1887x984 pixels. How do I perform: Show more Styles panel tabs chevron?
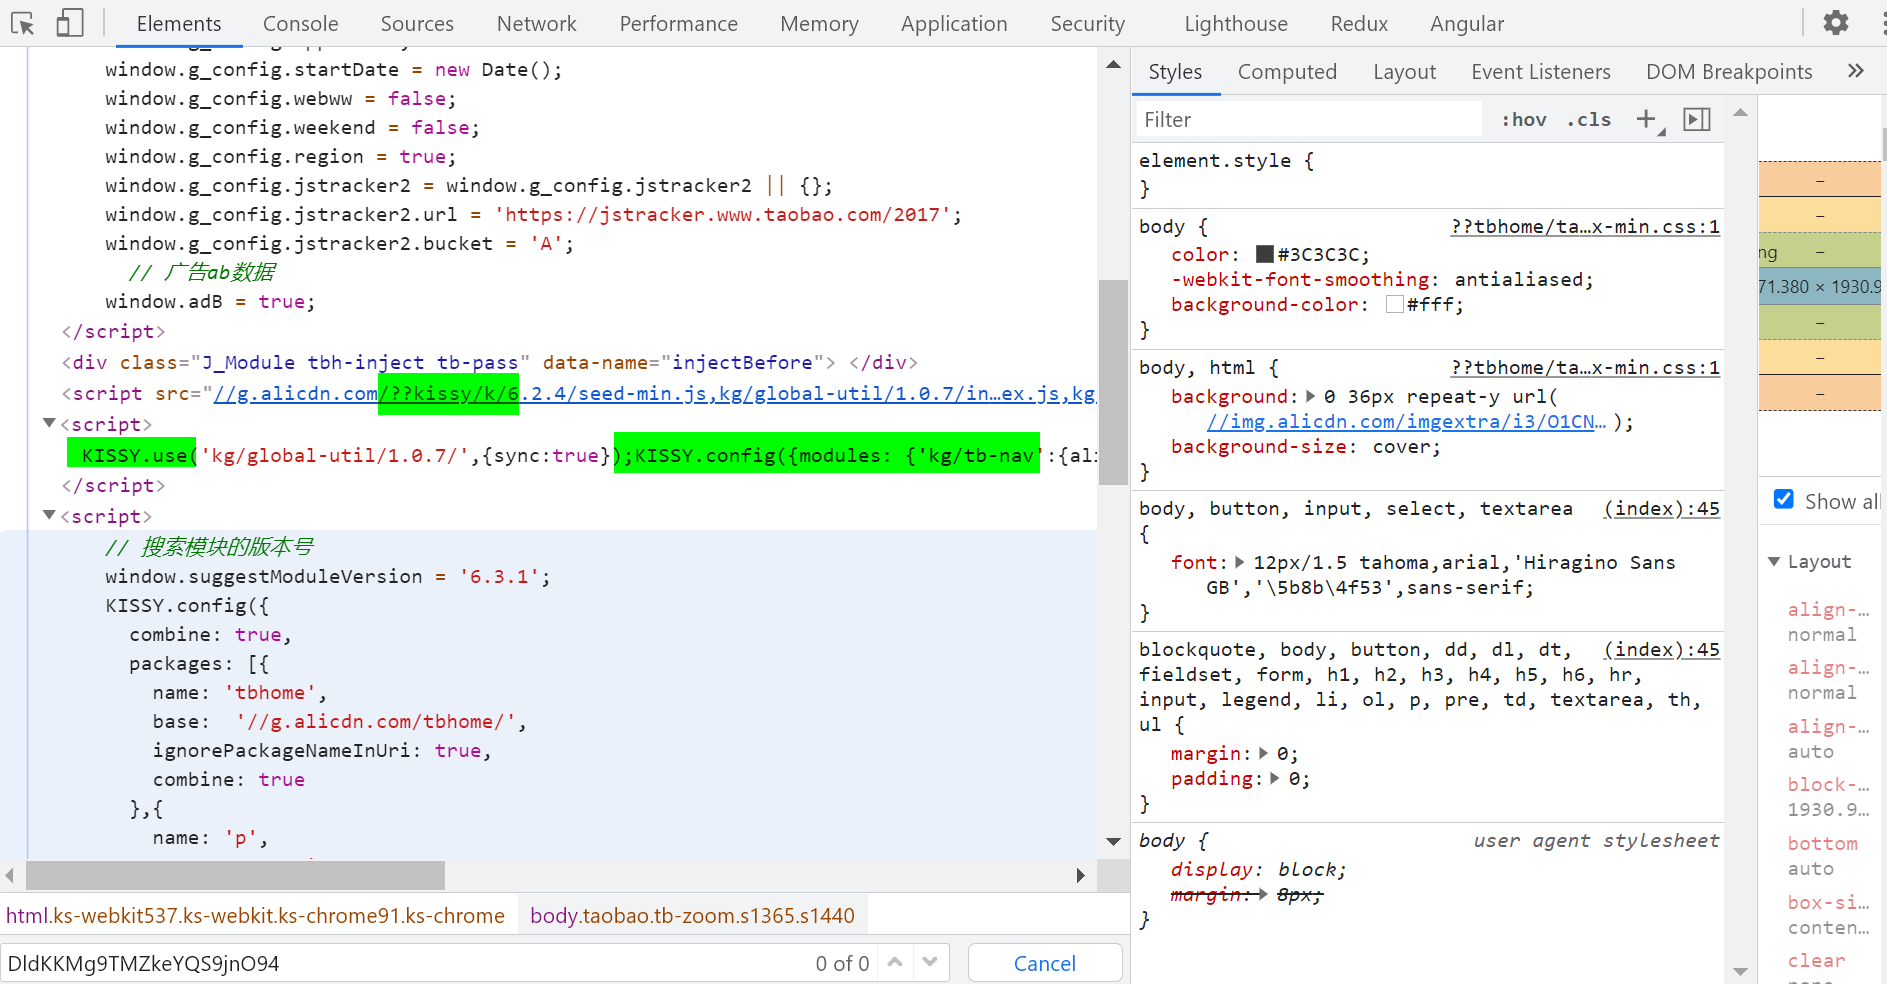1856,71
